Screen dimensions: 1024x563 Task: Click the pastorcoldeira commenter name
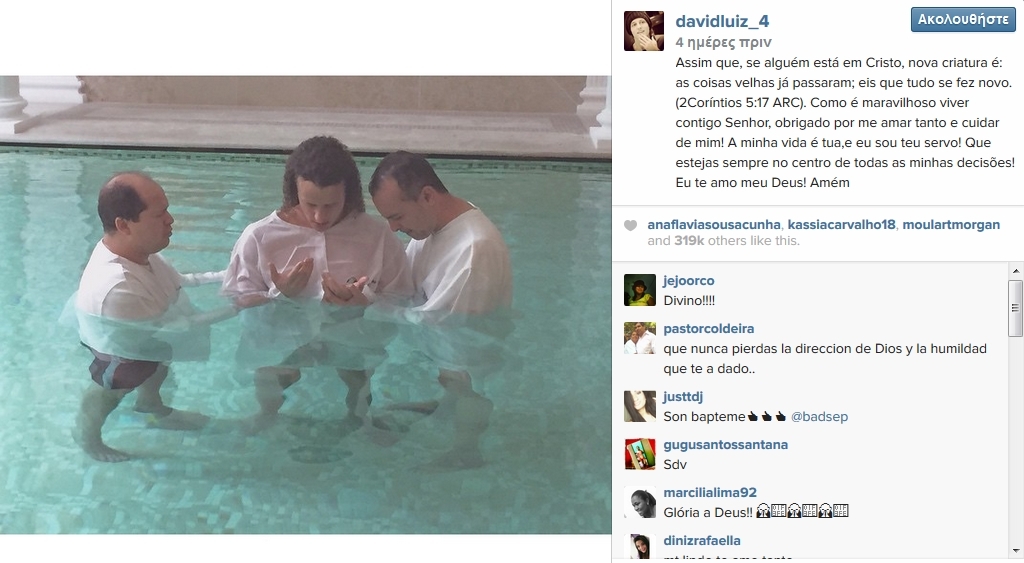[x=709, y=329]
